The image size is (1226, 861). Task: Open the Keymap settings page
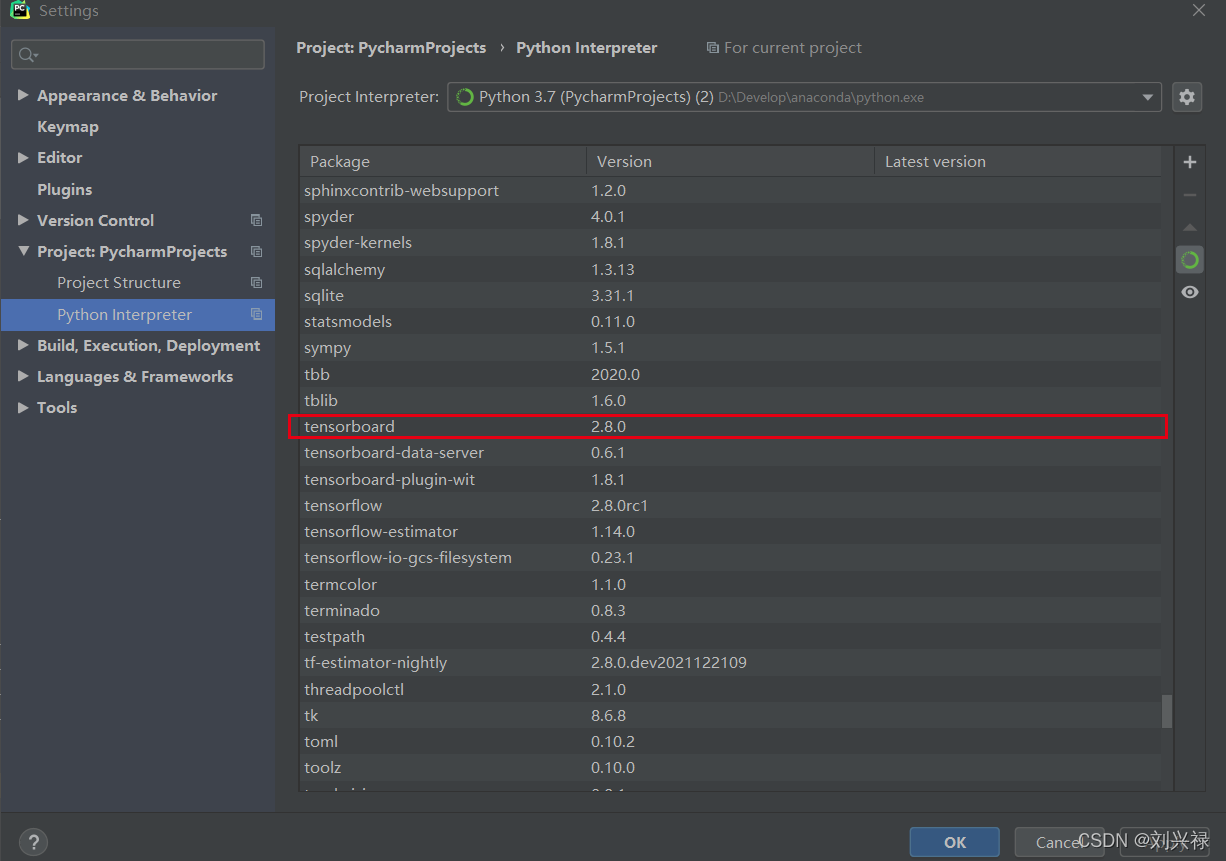coord(68,126)
